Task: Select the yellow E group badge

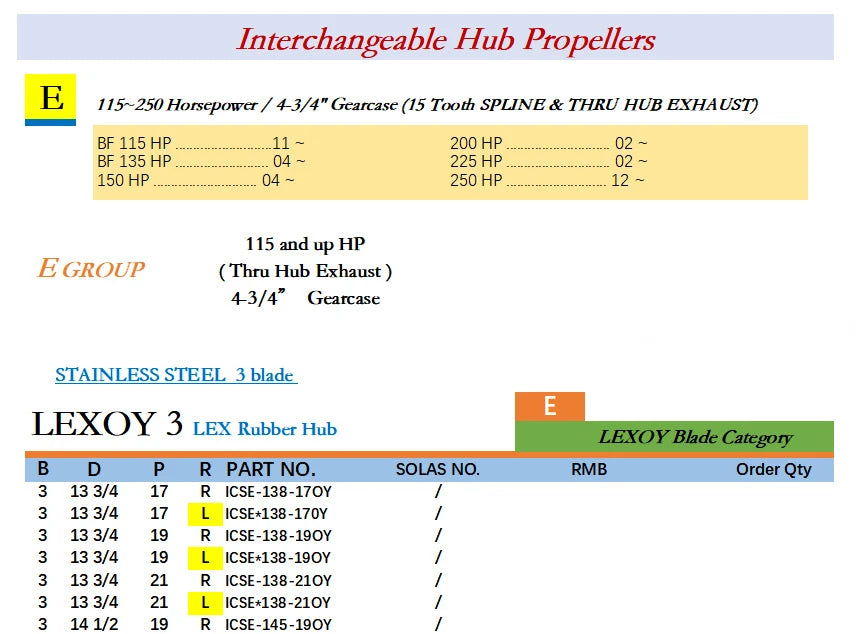Action: pyautogui.click(x=50, y=100)
